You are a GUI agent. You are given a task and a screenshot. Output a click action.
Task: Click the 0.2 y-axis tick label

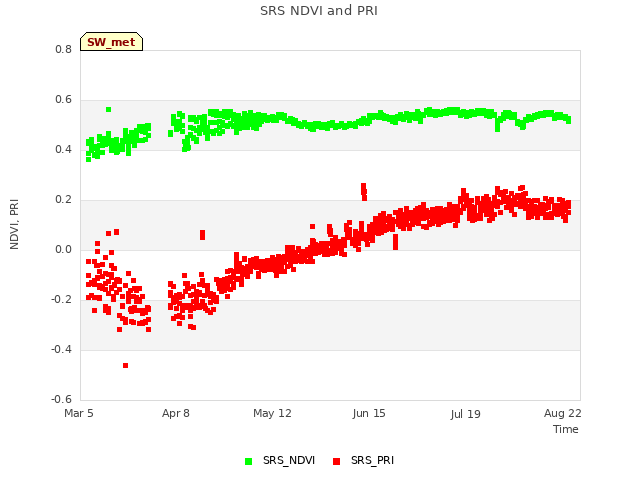coord(63,199)
